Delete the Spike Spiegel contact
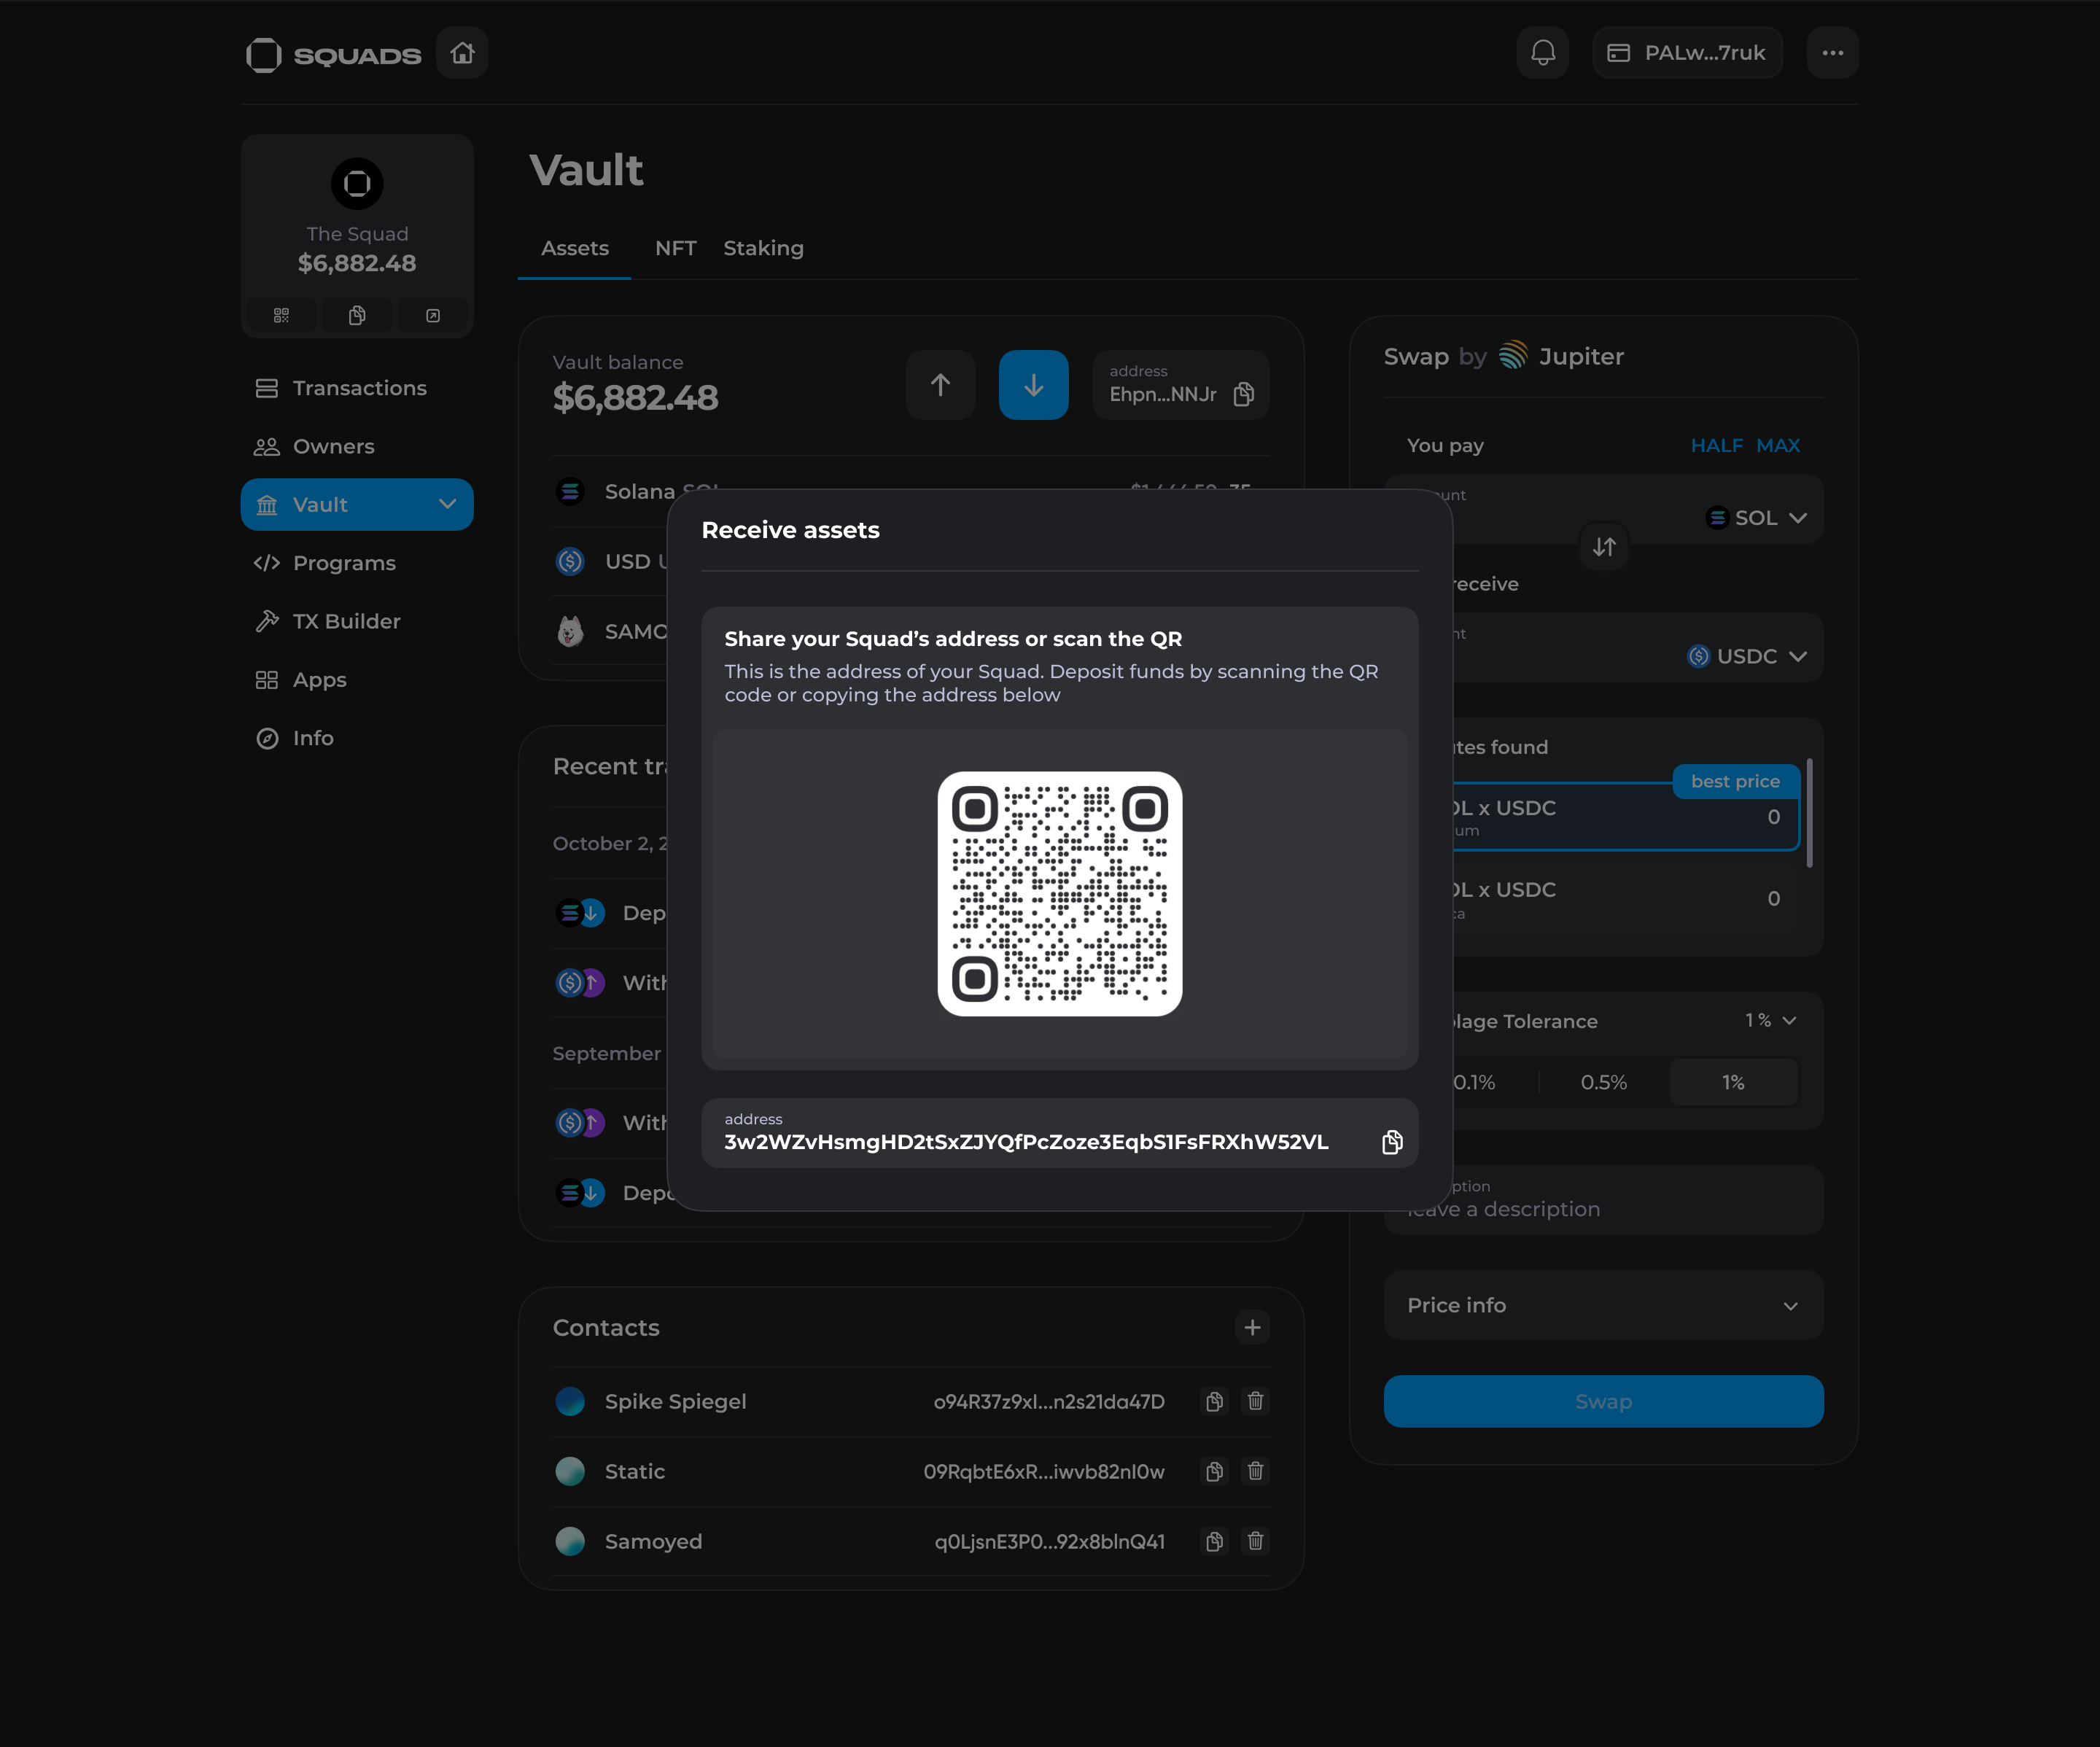2100x1747 pixels. (x=1255, y=1401)
